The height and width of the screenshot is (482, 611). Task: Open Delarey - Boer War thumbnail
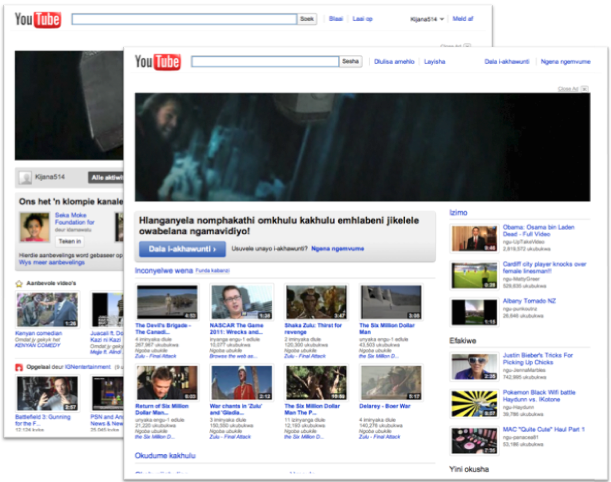[391, 383]
